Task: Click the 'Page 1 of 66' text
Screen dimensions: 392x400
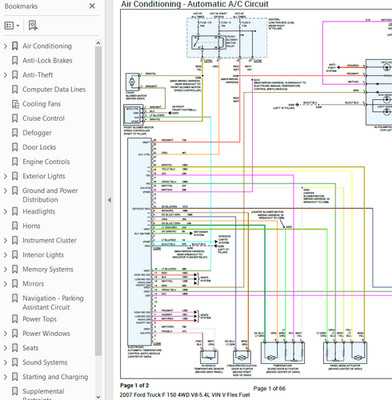Action: point(269,389)
